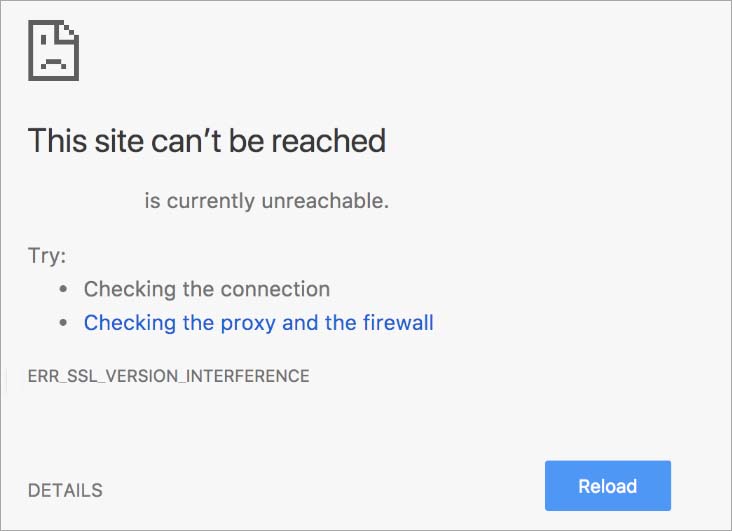Click the bullet beside the proxy and firewall link
This screenshot has width=732, height=531.
coord(64,323)
